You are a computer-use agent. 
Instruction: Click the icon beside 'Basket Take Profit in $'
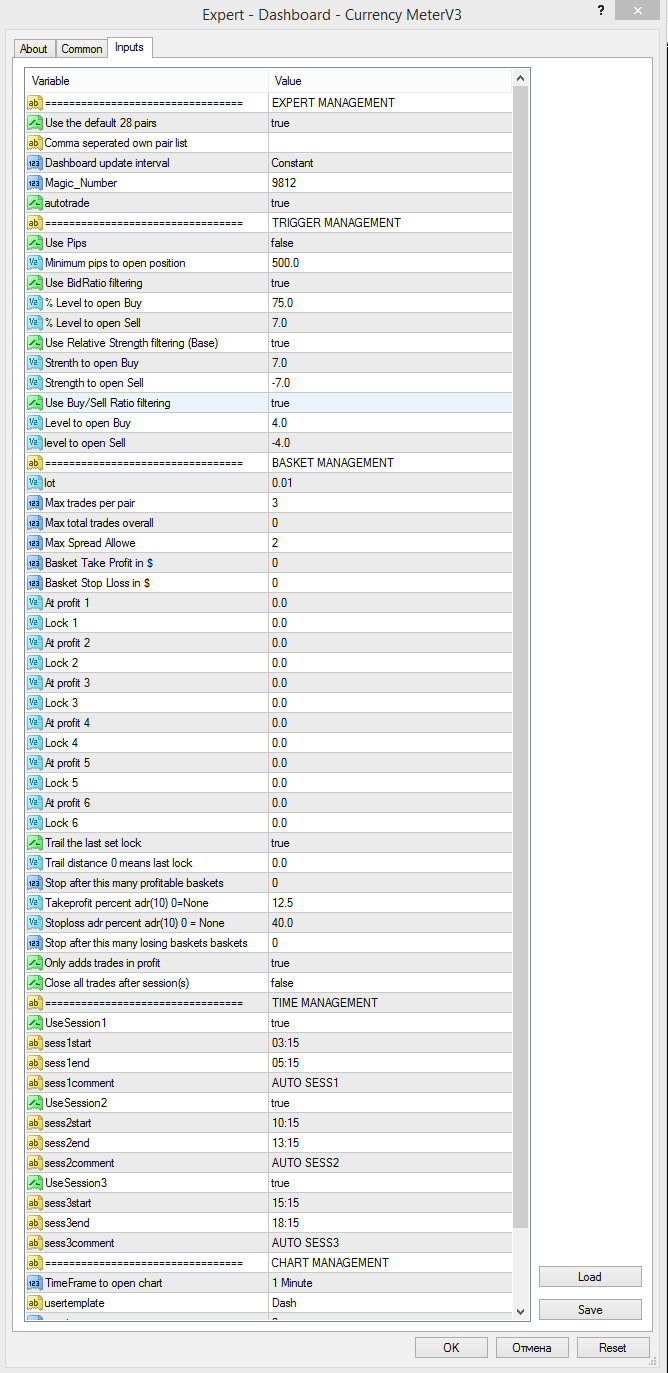(34, 563)
